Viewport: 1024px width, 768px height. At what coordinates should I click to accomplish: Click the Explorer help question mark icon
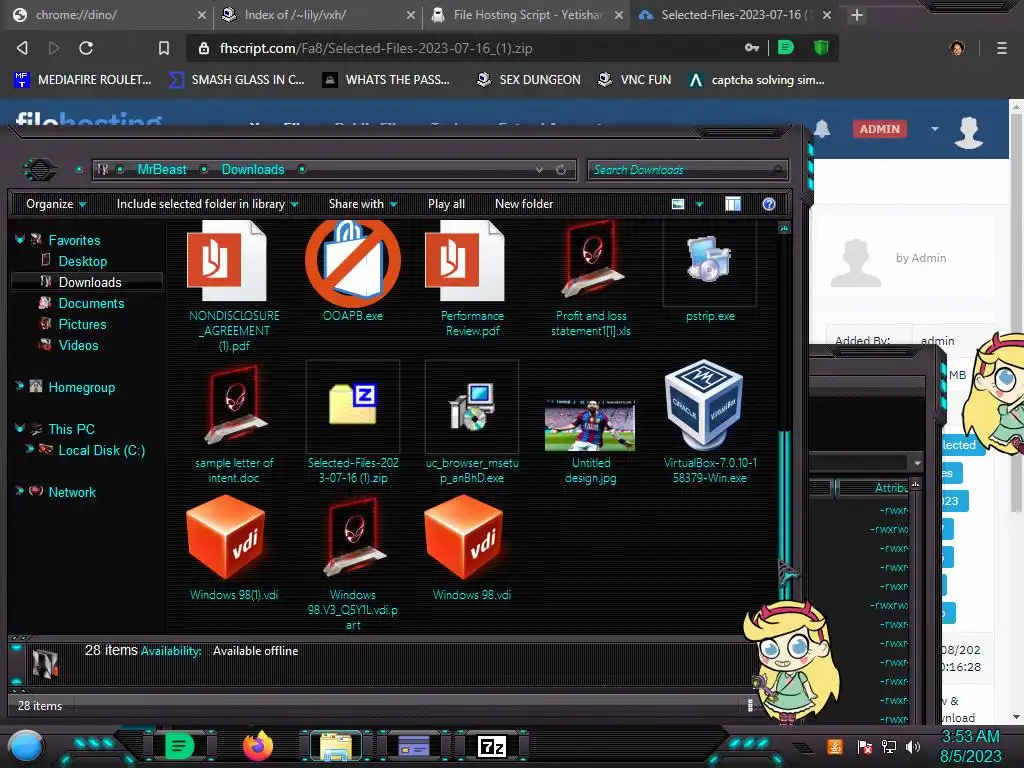(x=769, y=204)
